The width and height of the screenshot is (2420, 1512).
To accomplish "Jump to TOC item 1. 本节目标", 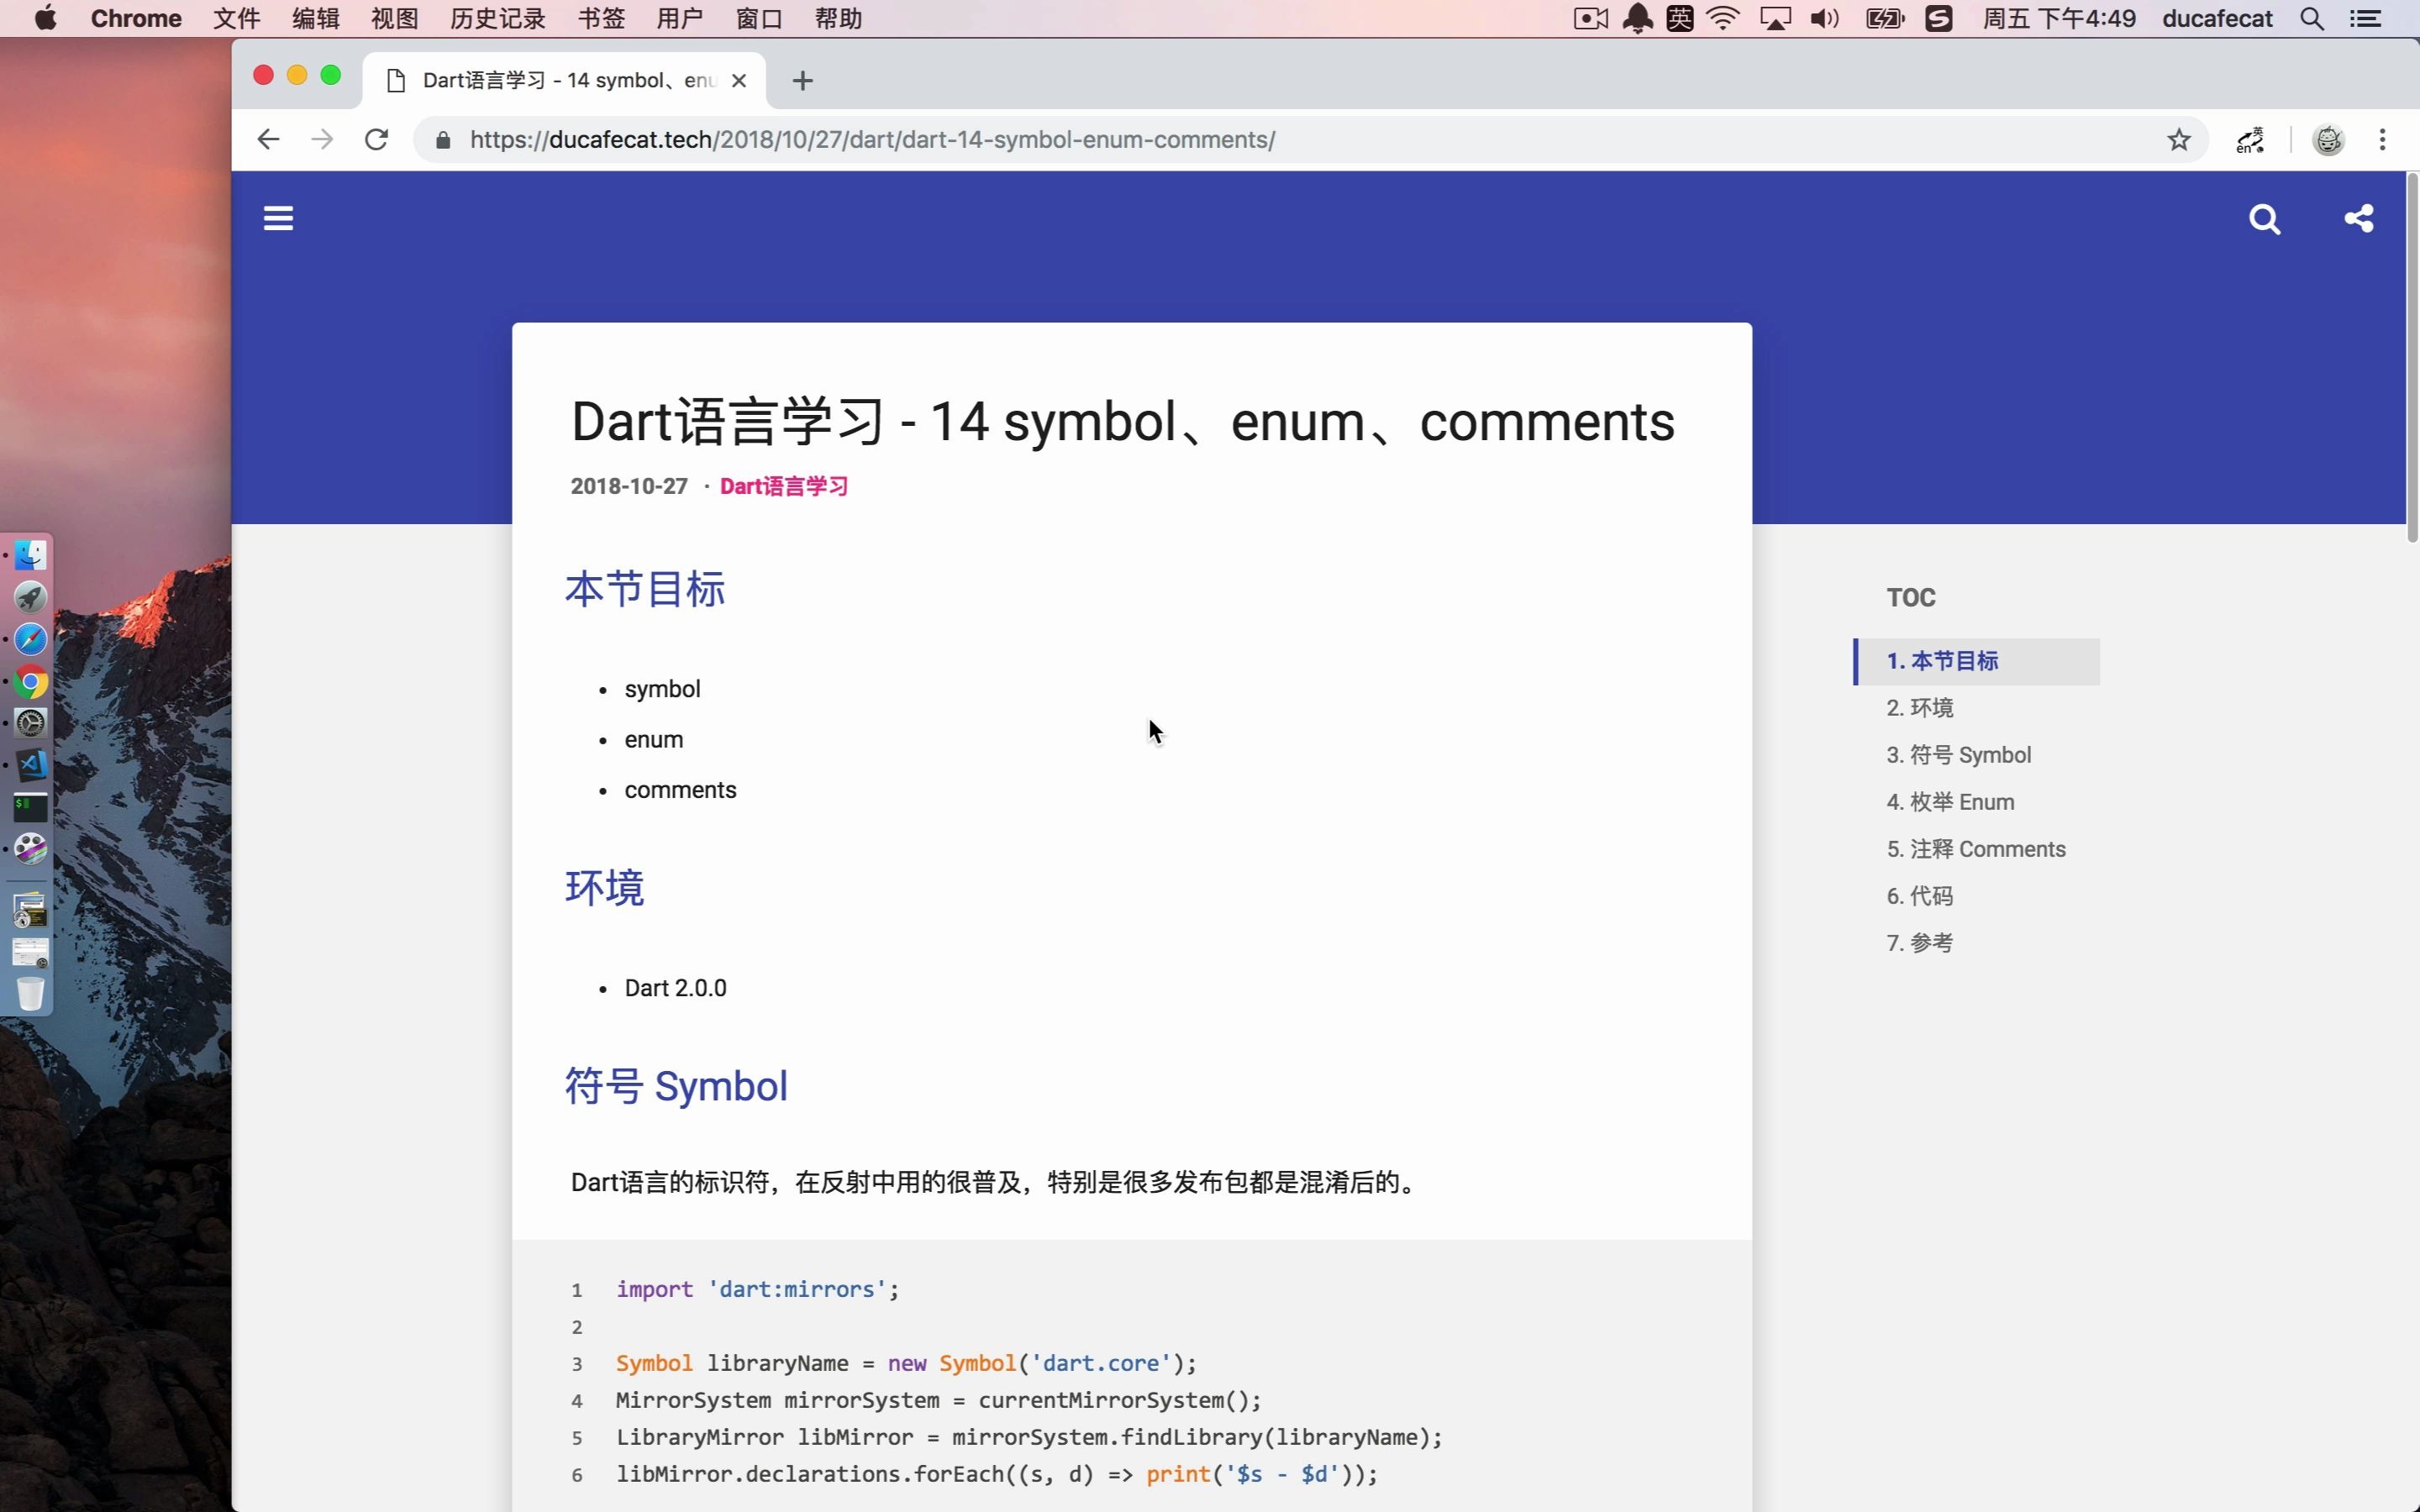I will click(1977, 661).
